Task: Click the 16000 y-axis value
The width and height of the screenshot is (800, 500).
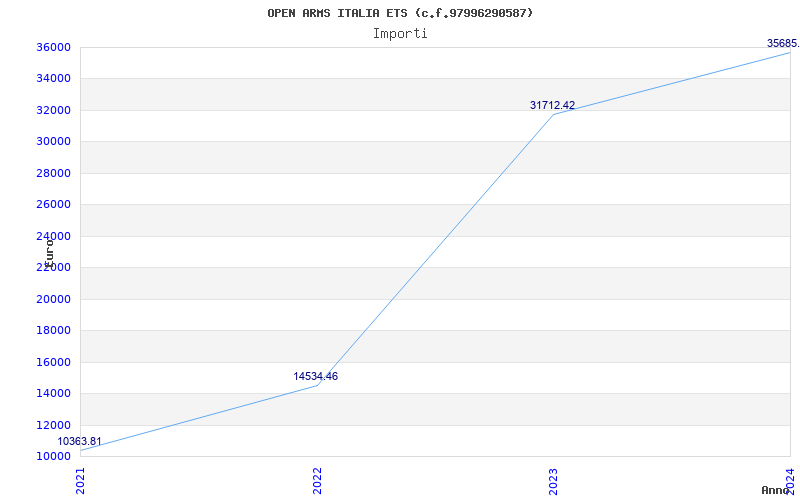Action: [x=53, y=362]
